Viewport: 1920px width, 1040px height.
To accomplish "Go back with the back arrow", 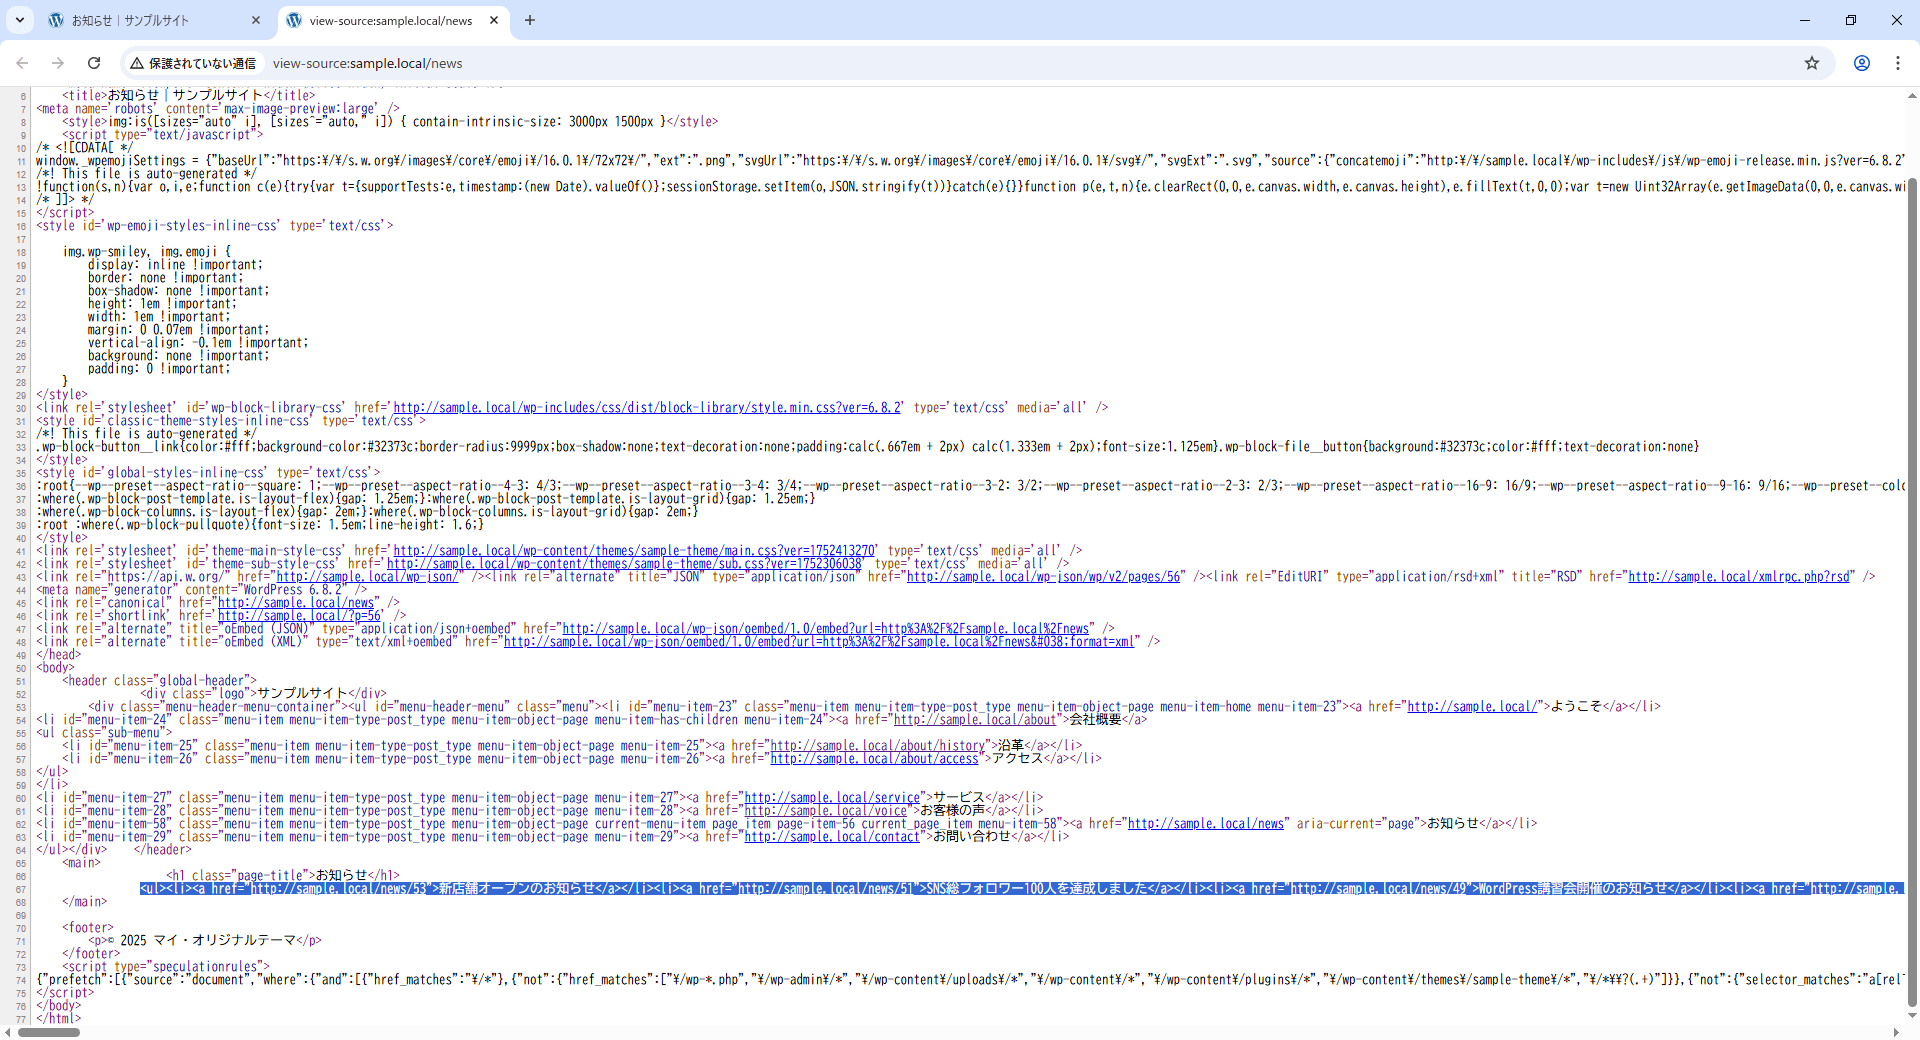I will click(x=22, y=63).
